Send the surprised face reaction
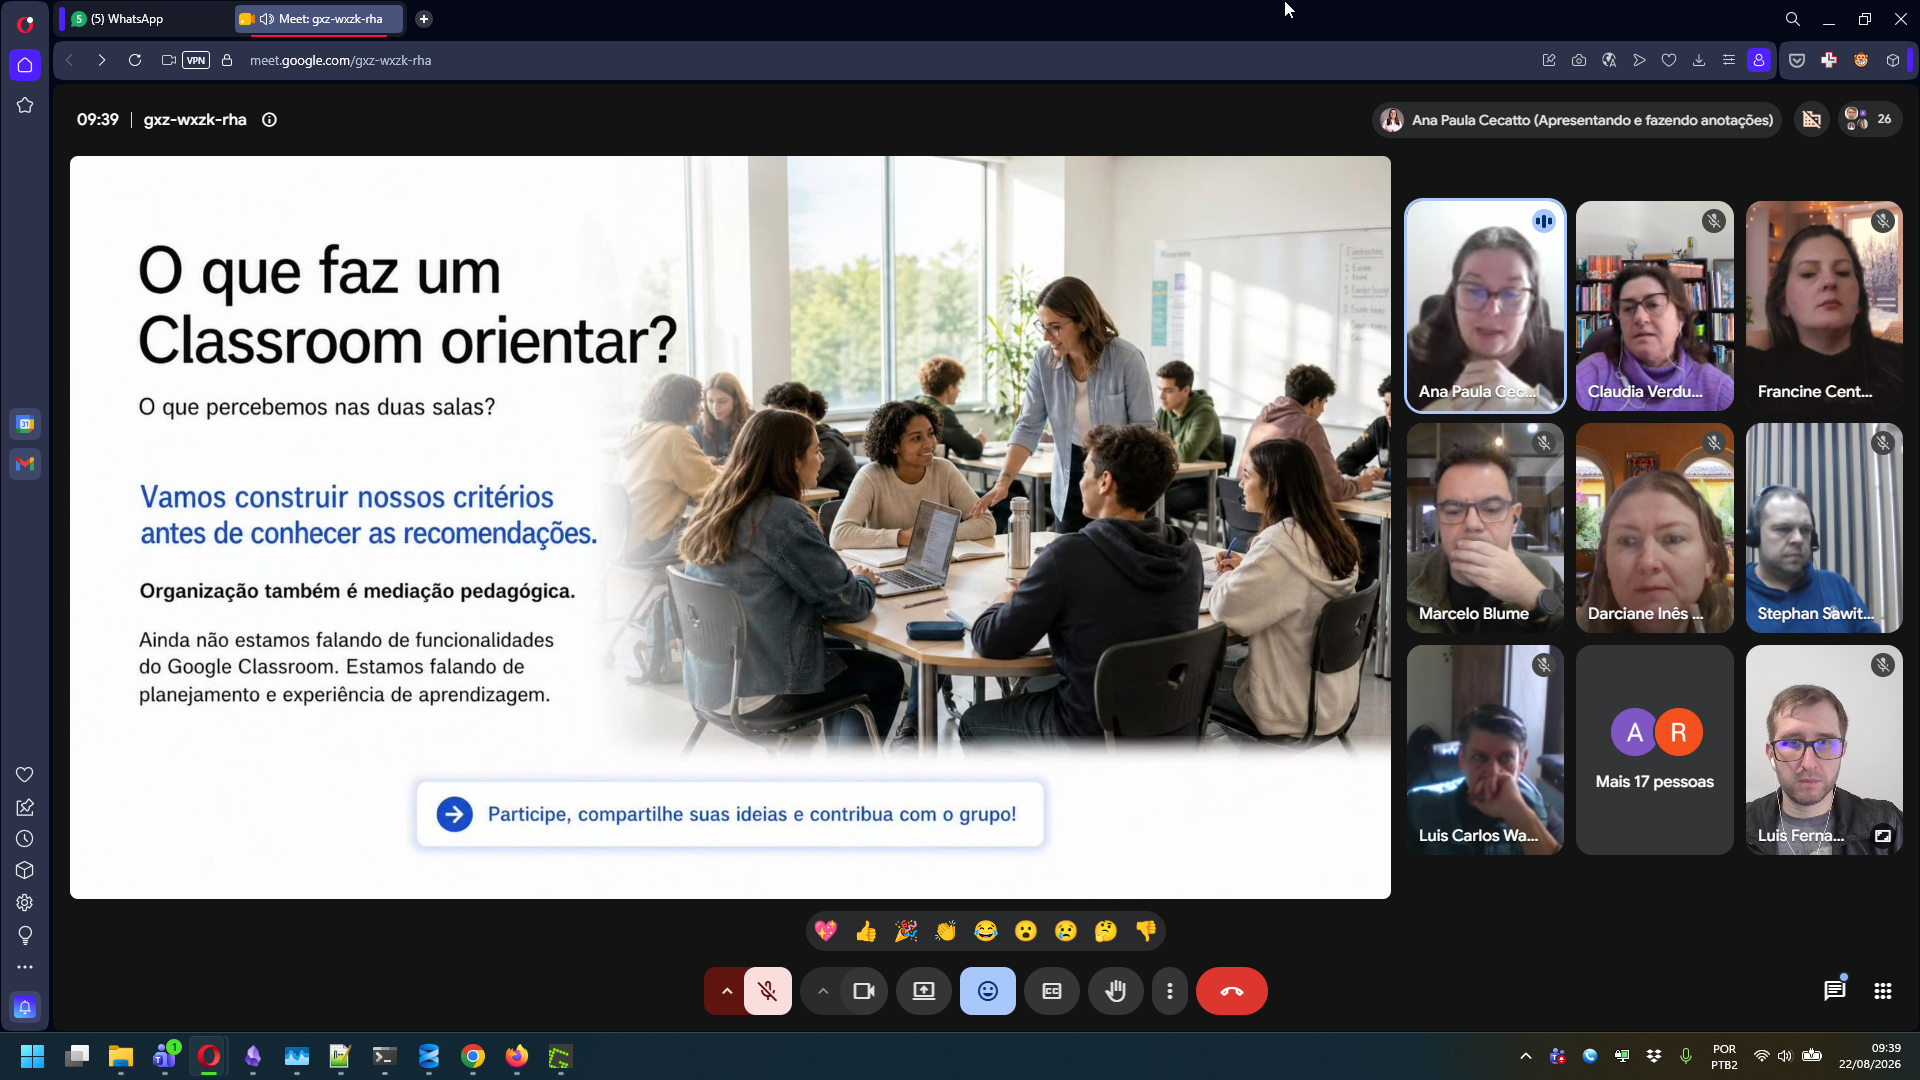 pos(1026,932)
